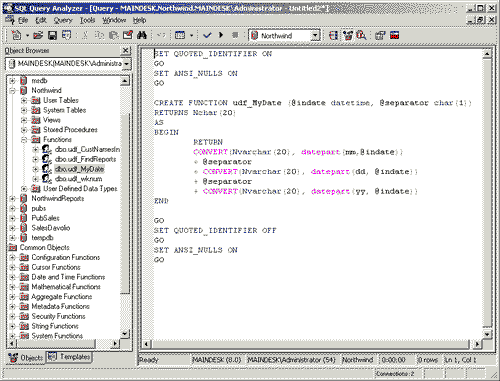Image resolution: width=500 pixels, height=381 pixels.
Task: Open the Tools menu
Action: pyautogui.click(x=87, y=20)
